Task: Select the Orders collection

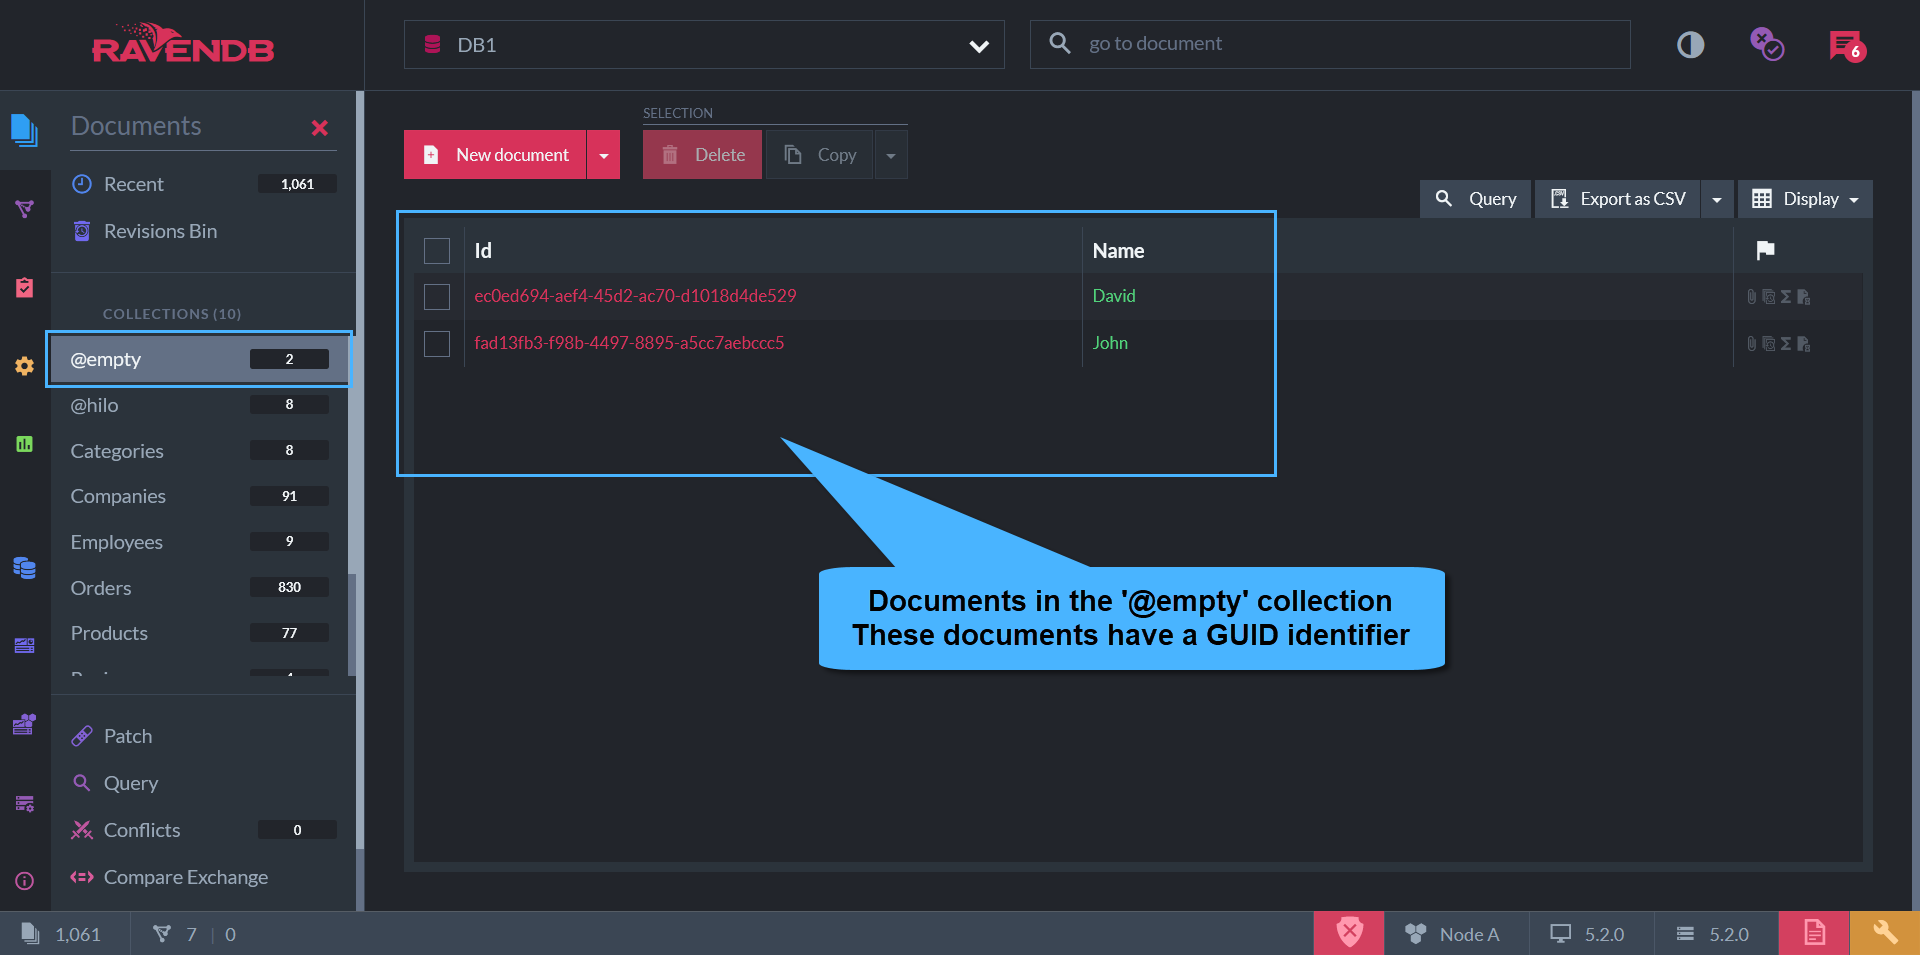Action: pyautogui.click(x=199, y=588)
